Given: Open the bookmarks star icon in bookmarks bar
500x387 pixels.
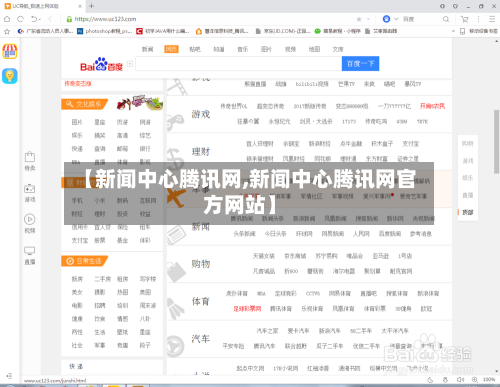Looking at the screenshot, I should [x=7, y=31].
